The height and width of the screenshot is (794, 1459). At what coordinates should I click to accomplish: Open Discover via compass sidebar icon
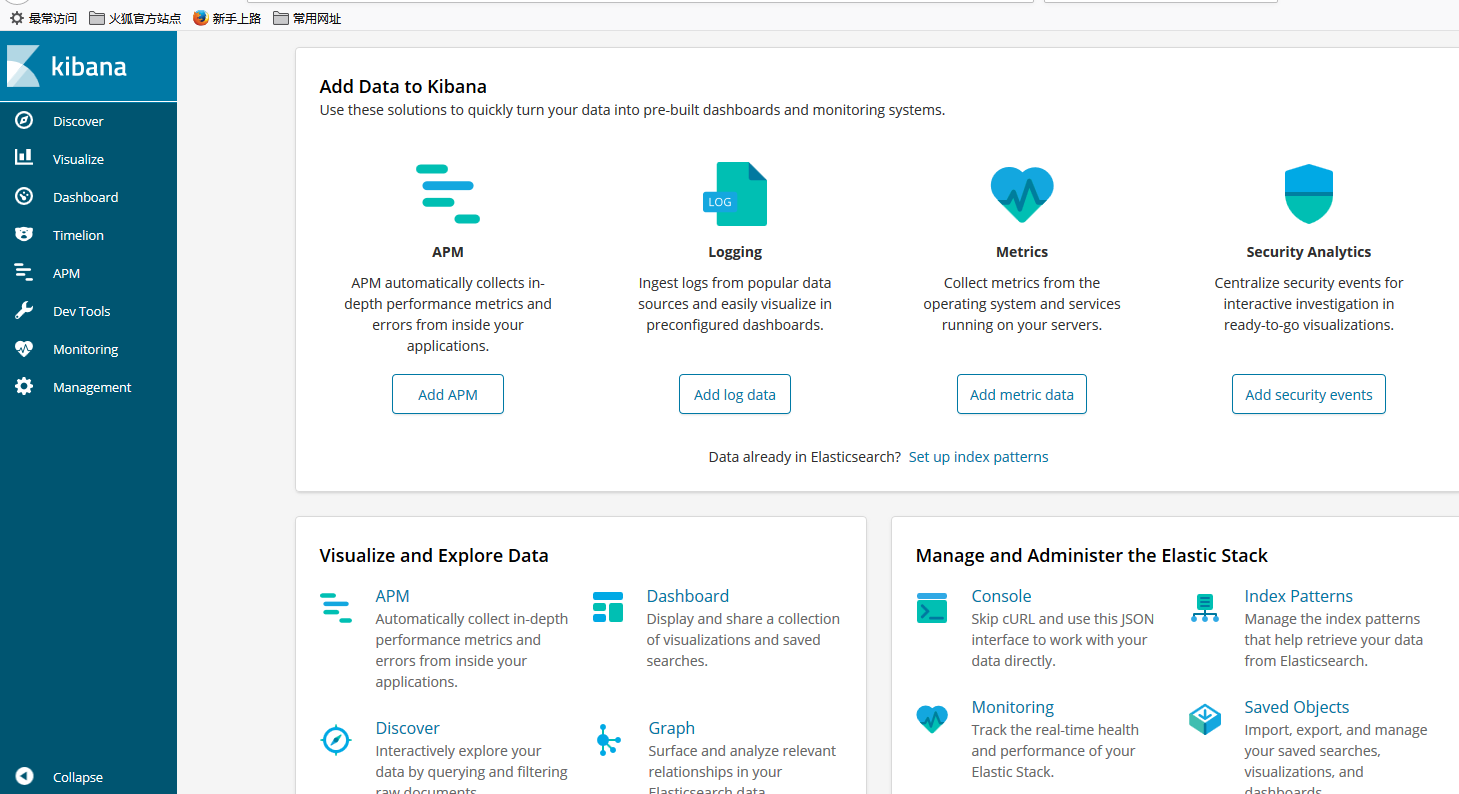point(24,121)
